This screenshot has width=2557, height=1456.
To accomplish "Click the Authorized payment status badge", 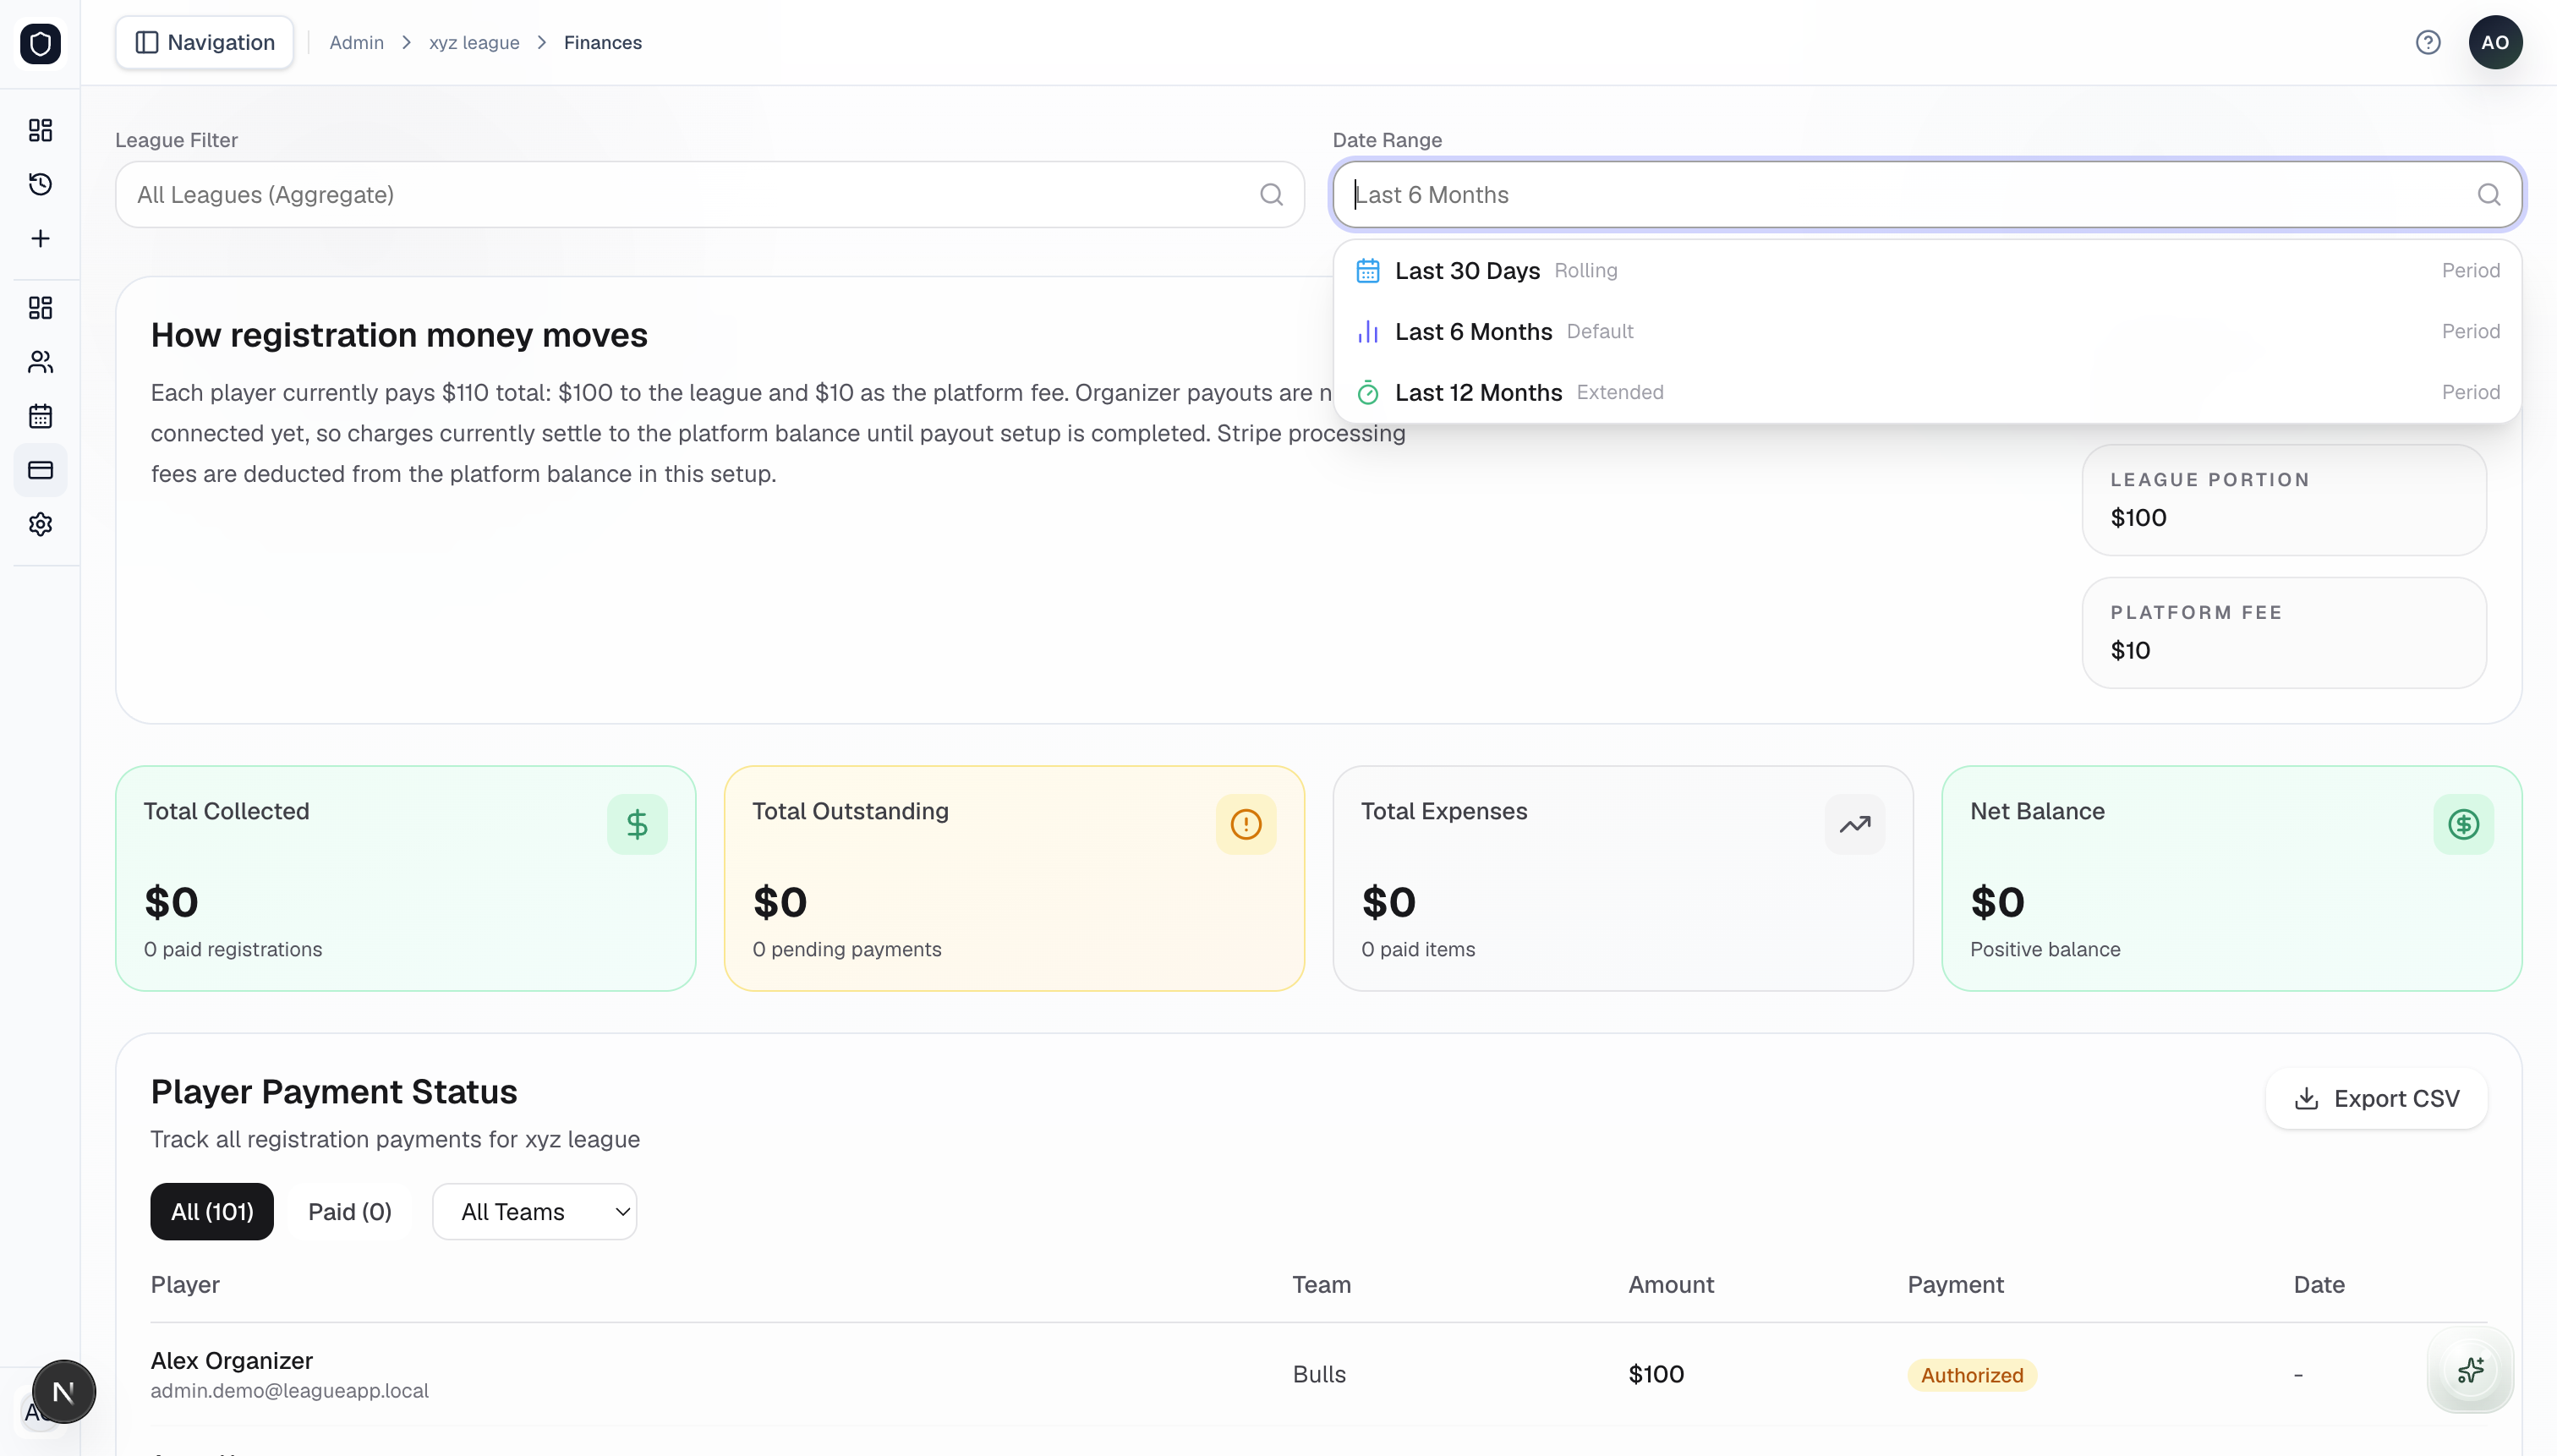I will pyautogui.click(x=1972, y=1375).
